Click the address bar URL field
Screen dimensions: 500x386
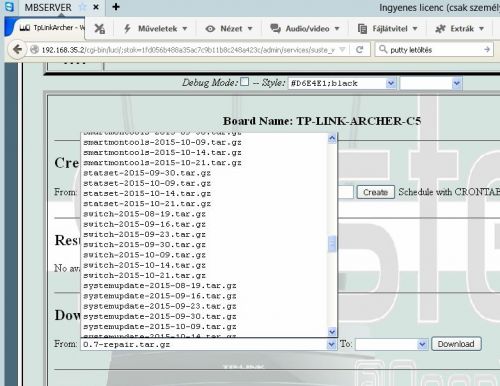[x=188, y=50]
